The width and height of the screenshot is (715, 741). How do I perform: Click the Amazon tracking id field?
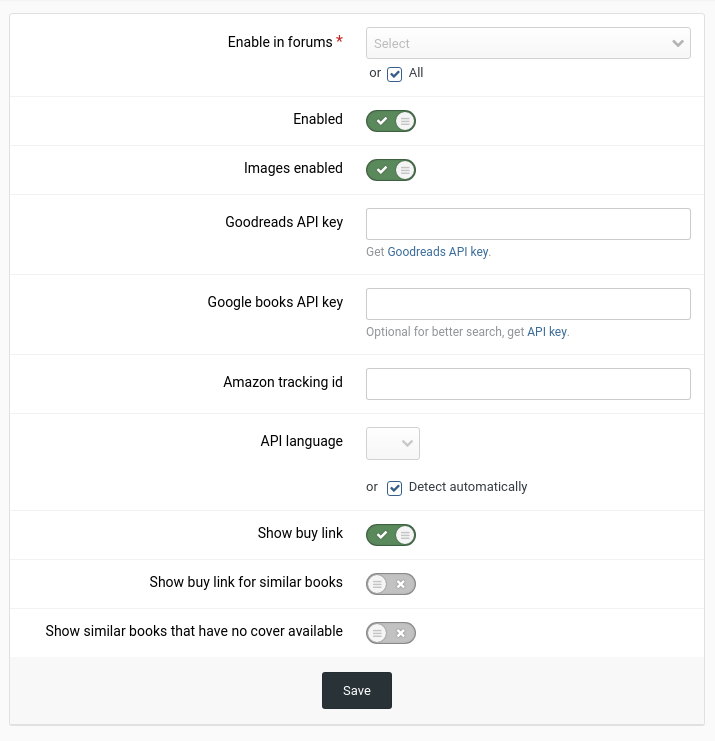click(528, 384)
